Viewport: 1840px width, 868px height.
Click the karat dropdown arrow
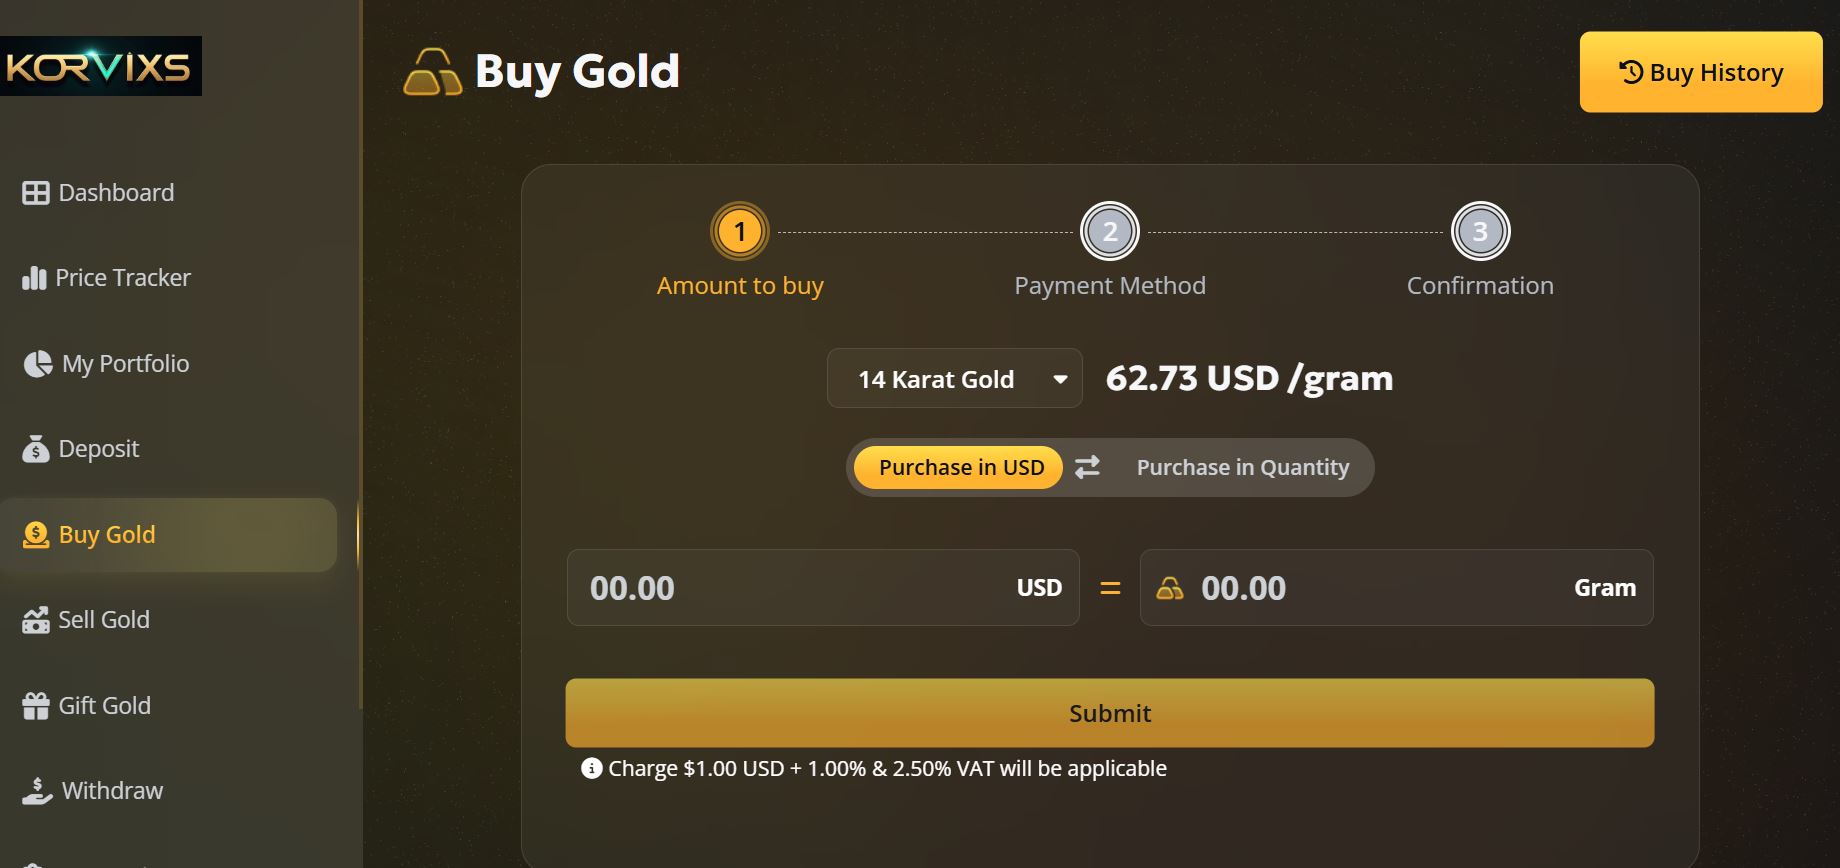1060,379
